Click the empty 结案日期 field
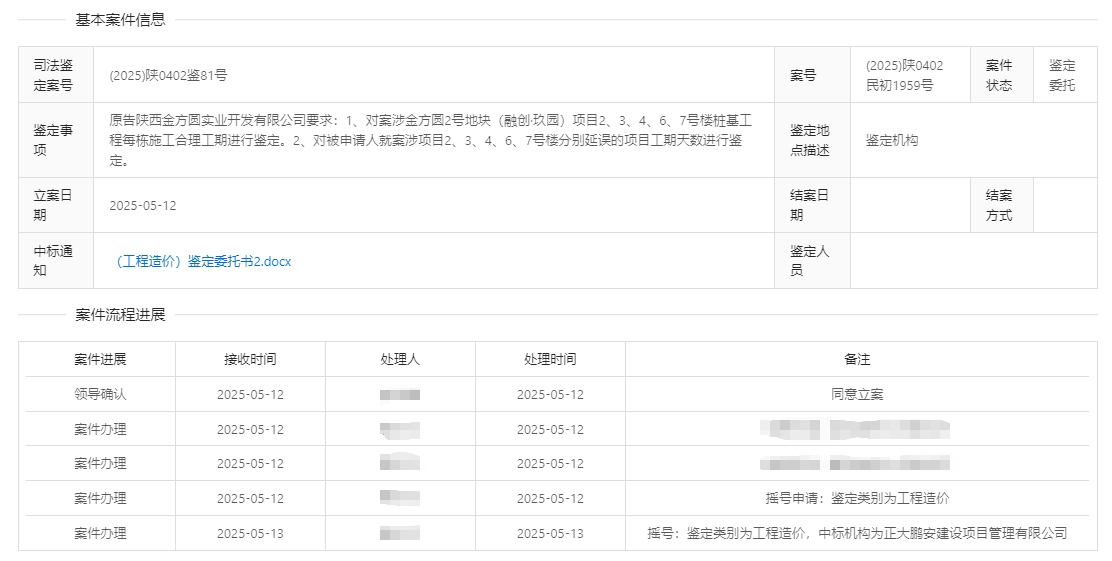The width and height of the screenshot is (1112, 561). click(x=908, y=206)
